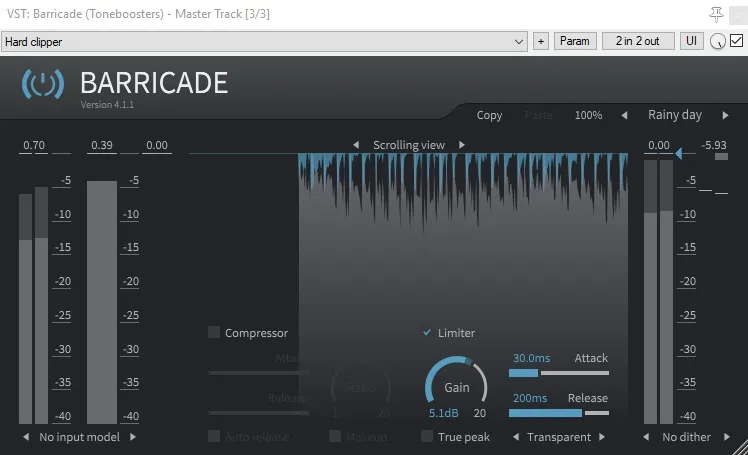Click the 0.70 input peak readout

tap(34, 145)
